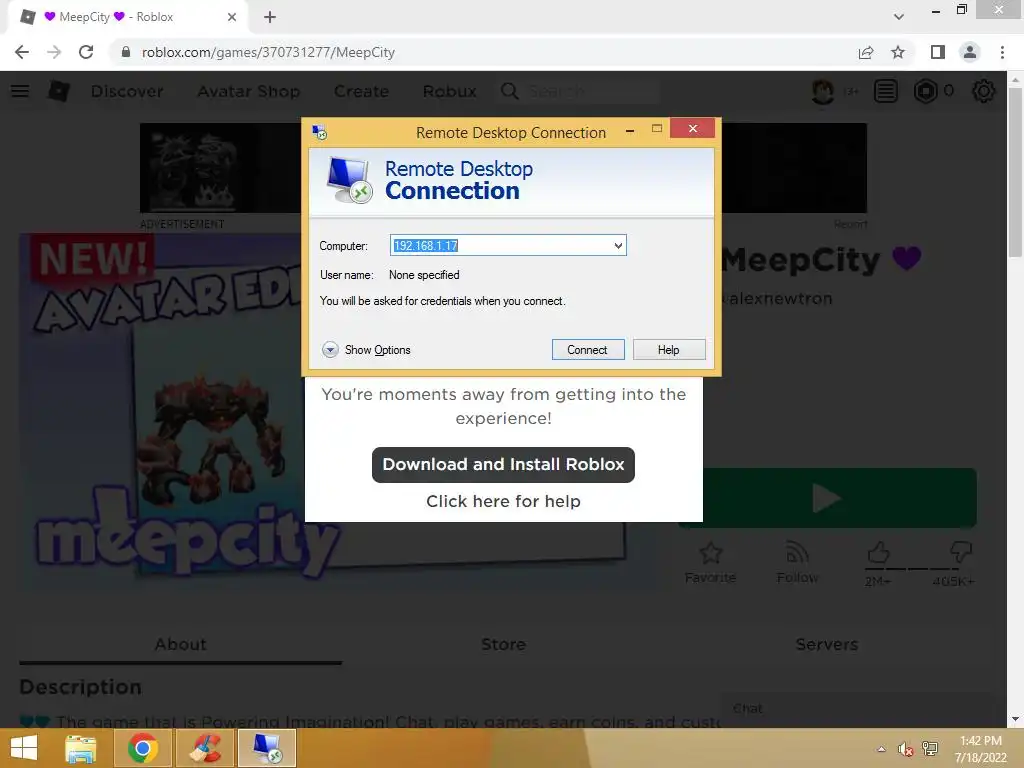The image size is (1024, 768).
Task: Click the Computer field containing 192.168.1.17
Action: [507, 246]
